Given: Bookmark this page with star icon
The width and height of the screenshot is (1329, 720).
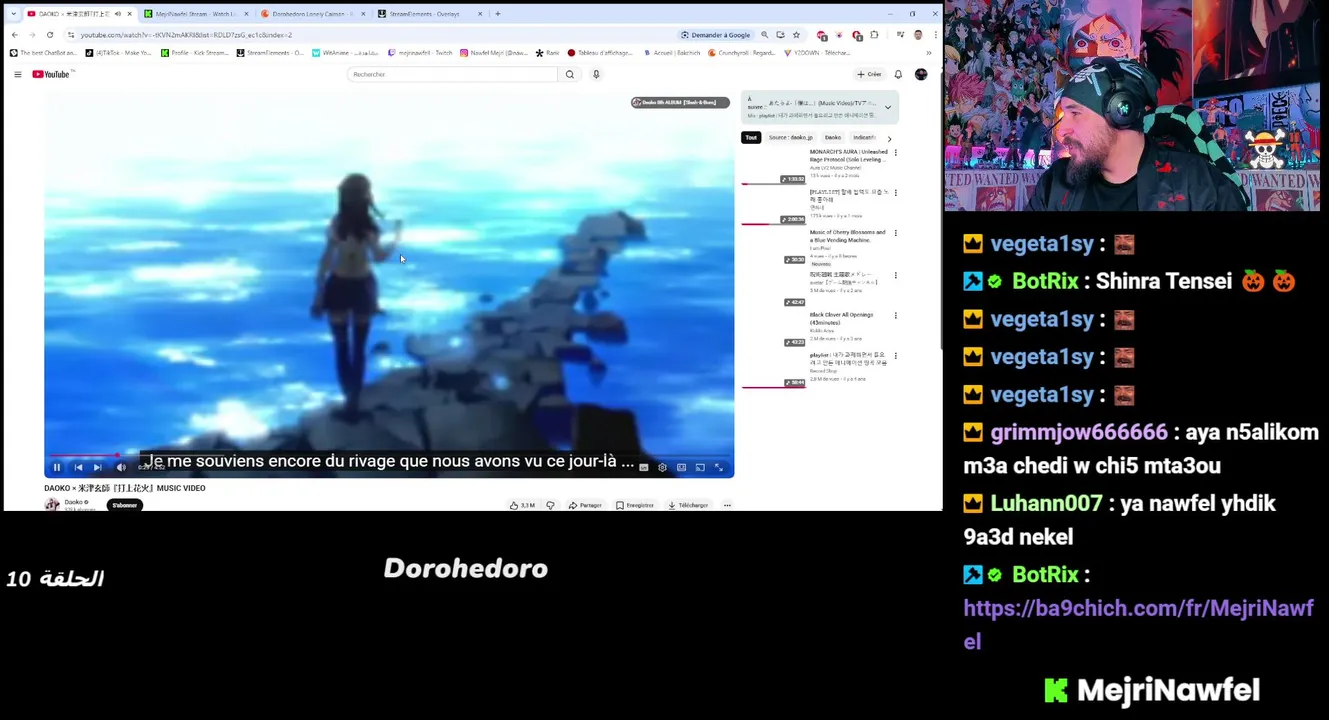Looking at the screenshot, I should [796, 35].
